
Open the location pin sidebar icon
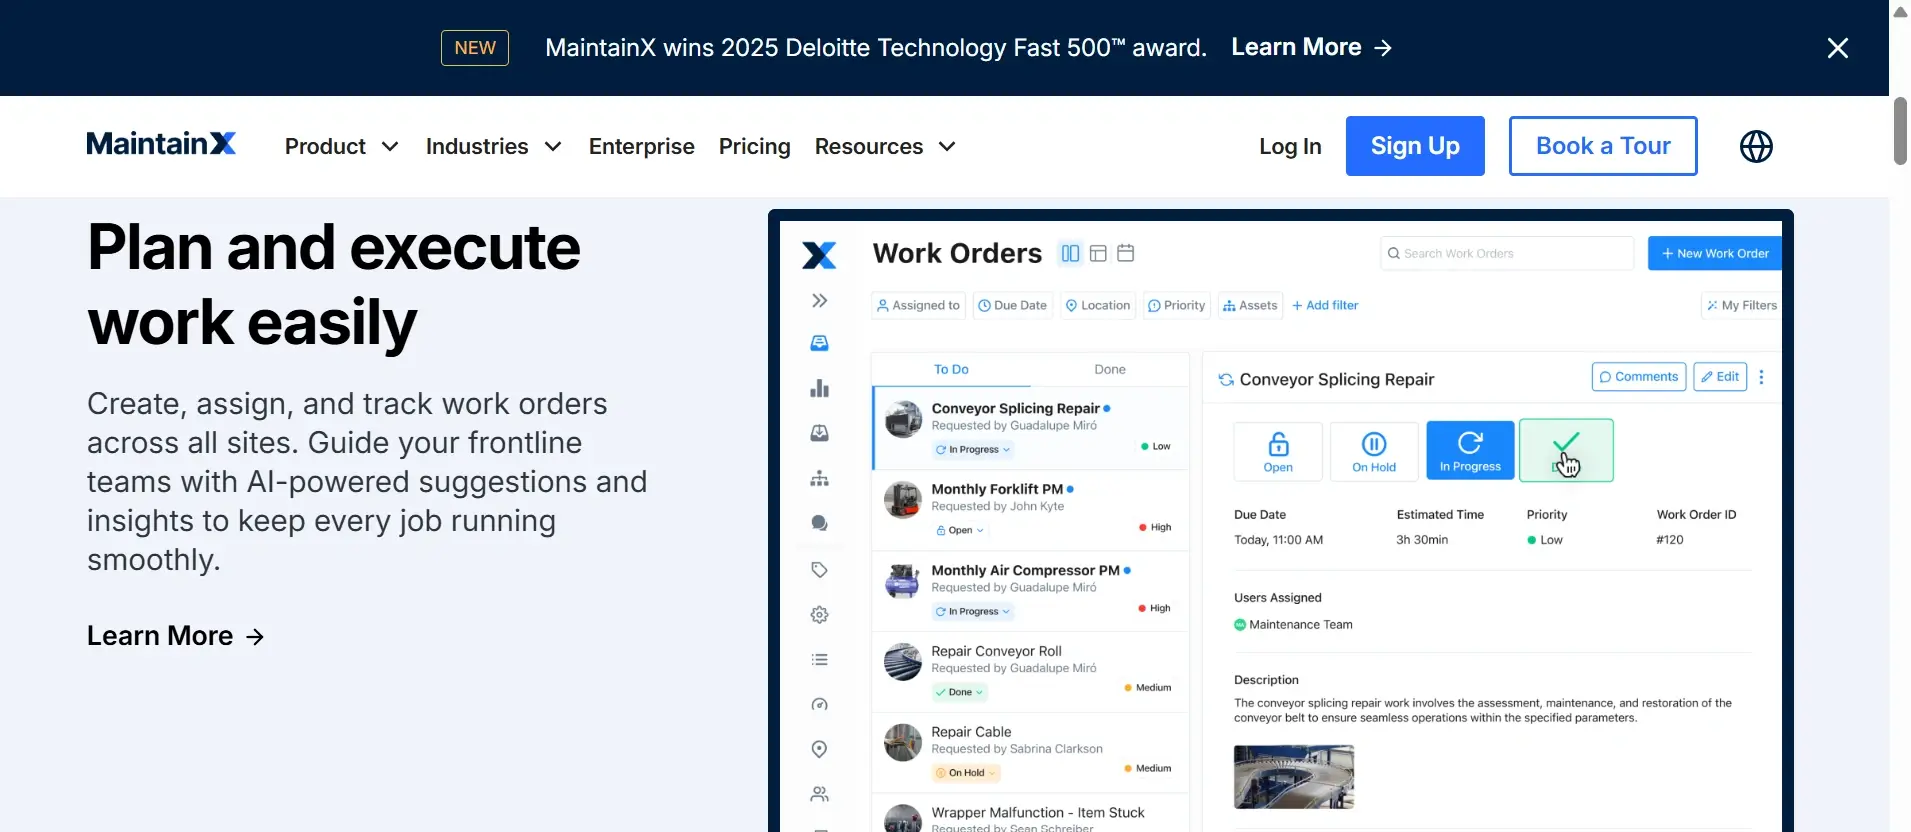pos(820,749)
